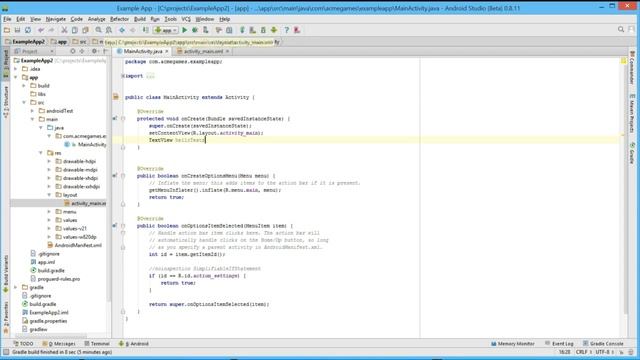Select the activity_main.xml tree file
The height and width of the screenshot is (360, 640).
[x=85, y=203]
